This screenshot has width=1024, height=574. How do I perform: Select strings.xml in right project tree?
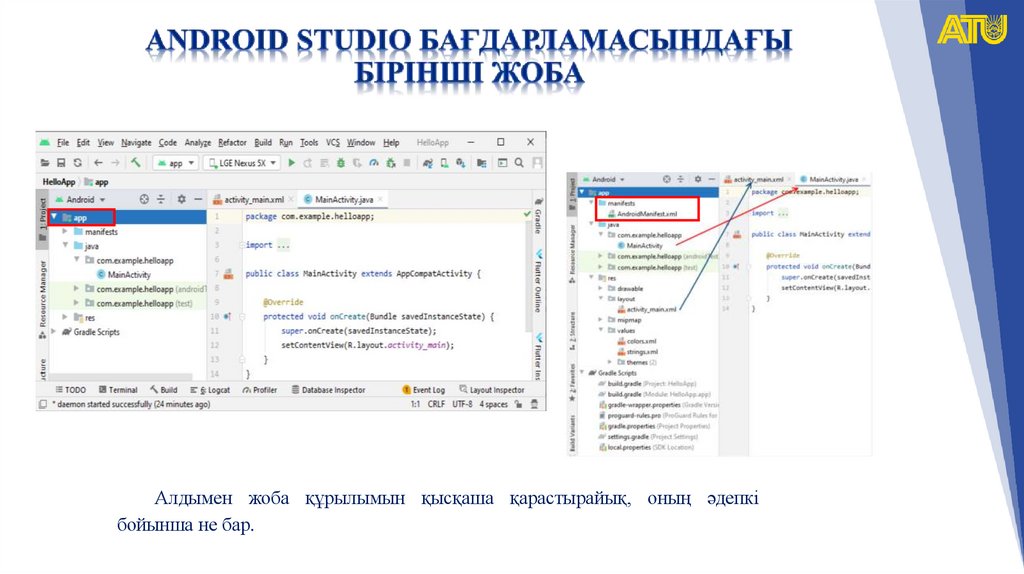point(637,351)
